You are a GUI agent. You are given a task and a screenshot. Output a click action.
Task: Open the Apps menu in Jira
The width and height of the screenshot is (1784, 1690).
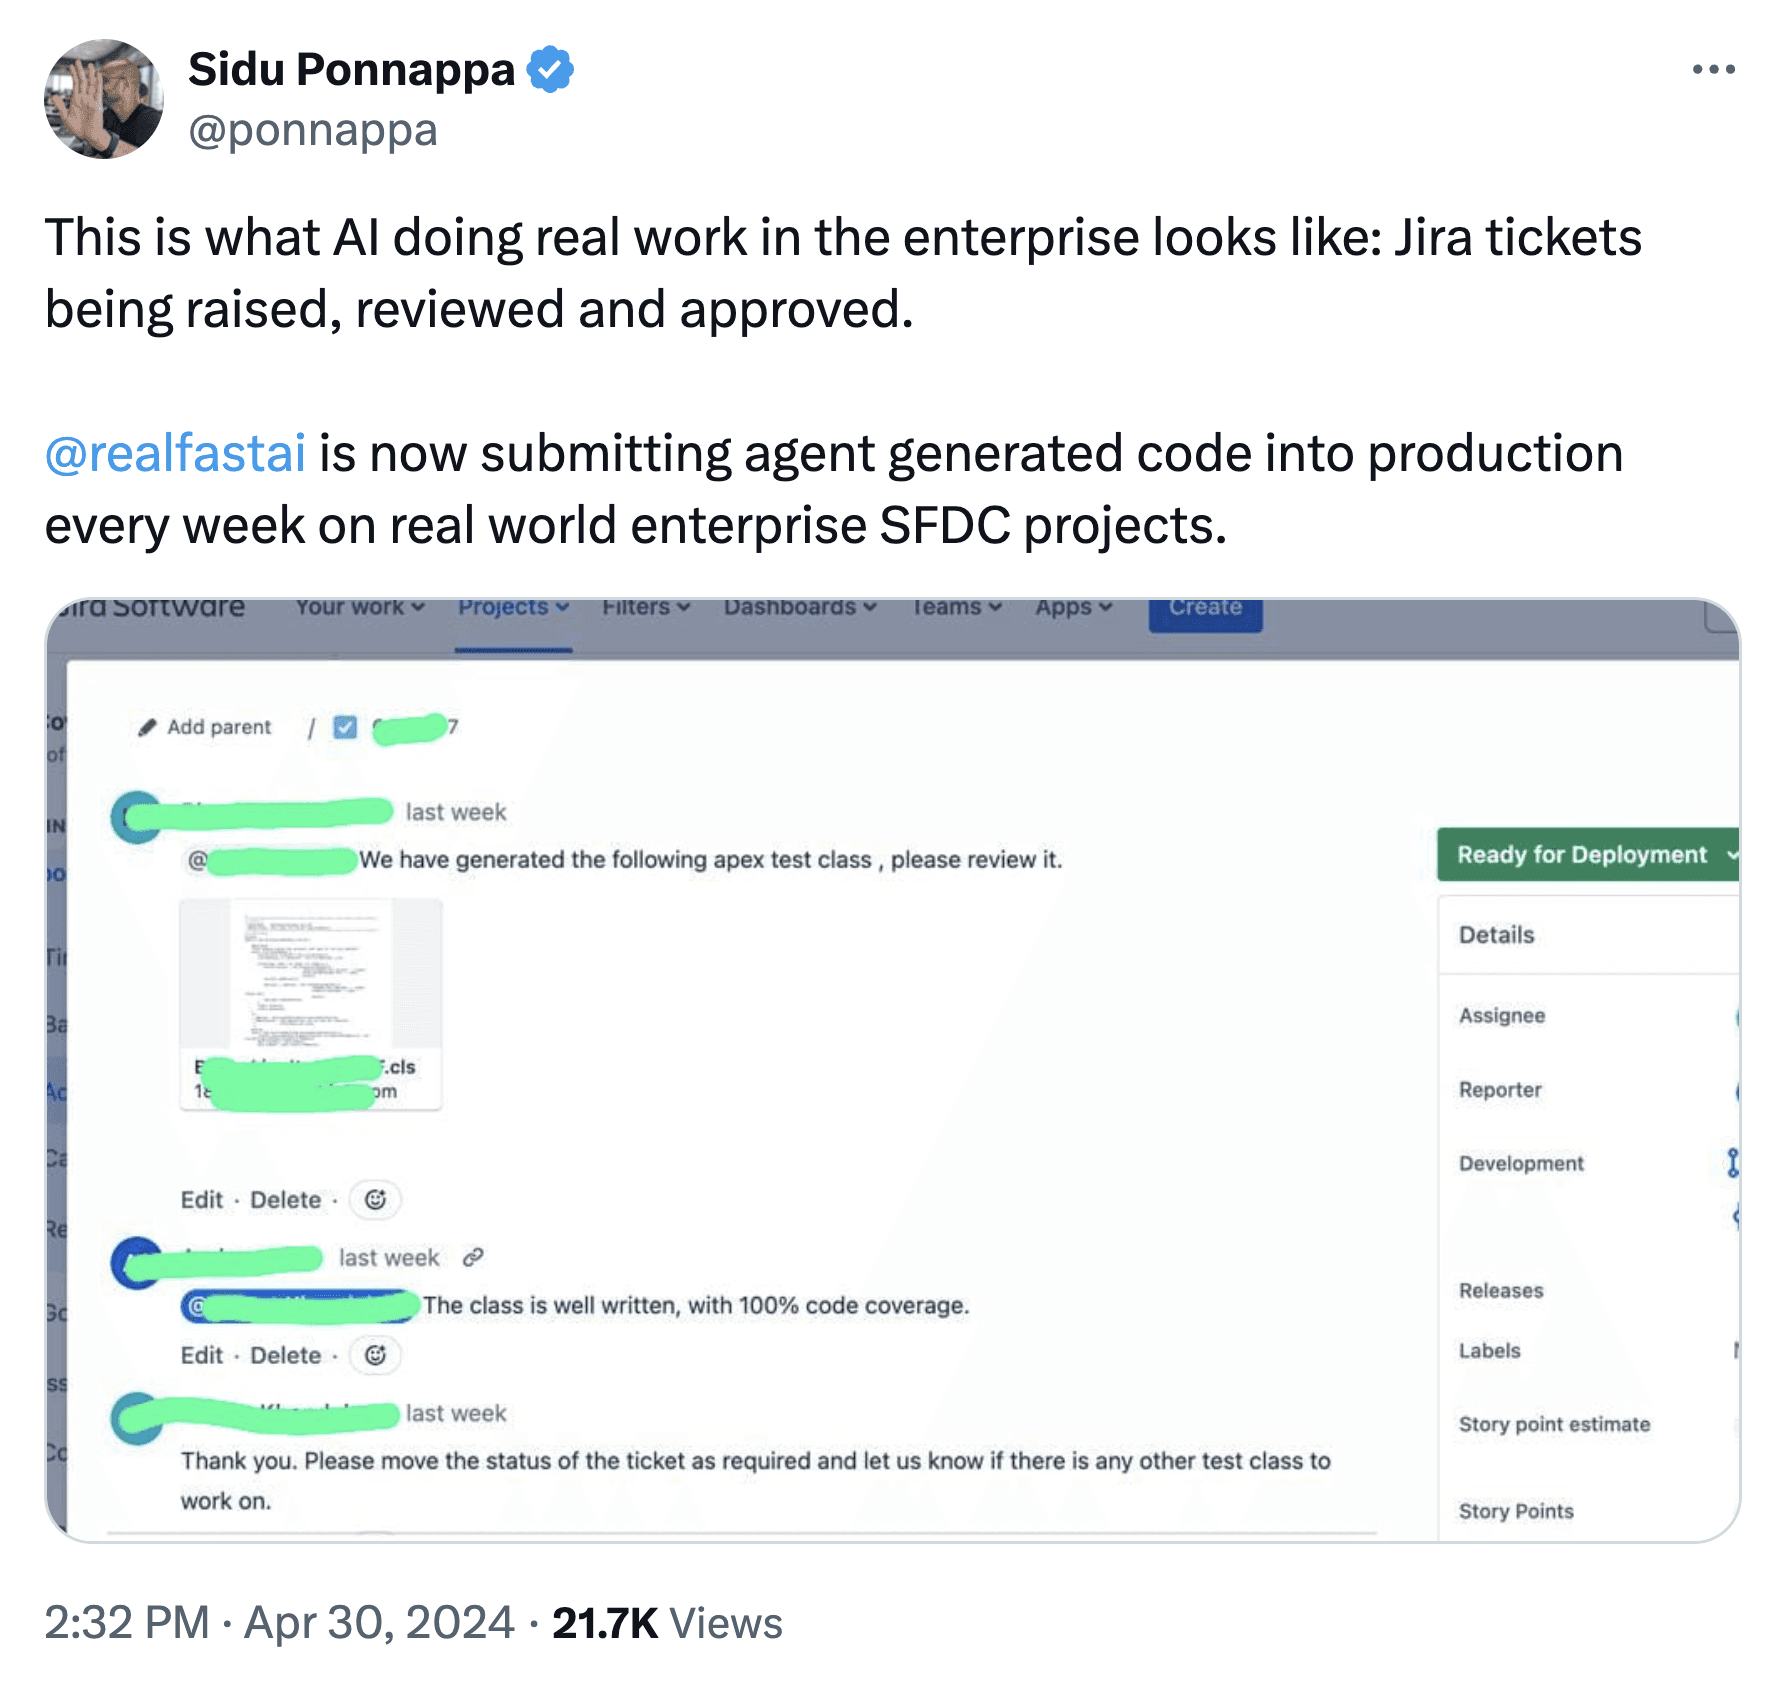pos(1074,608)
